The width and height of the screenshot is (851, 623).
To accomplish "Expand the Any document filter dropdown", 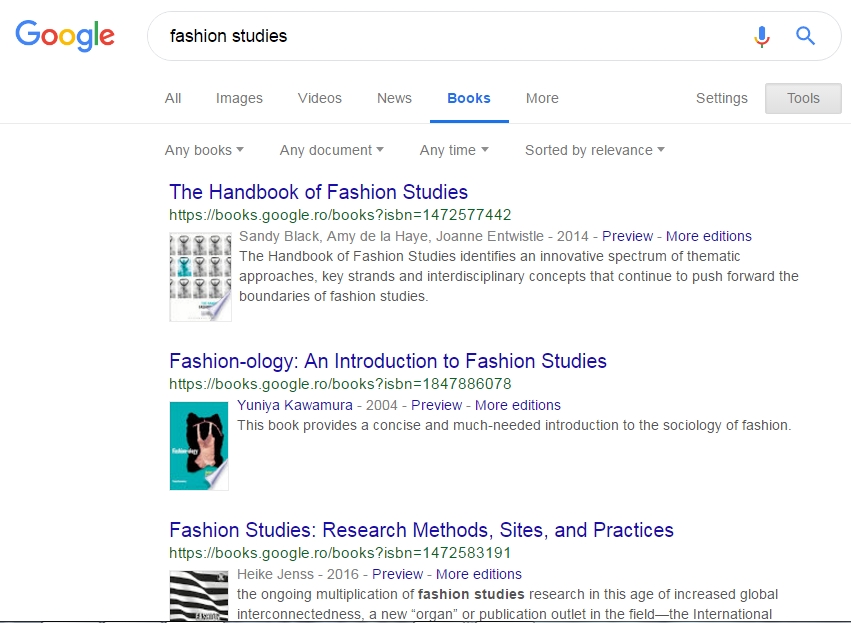I will pos(331,150).
